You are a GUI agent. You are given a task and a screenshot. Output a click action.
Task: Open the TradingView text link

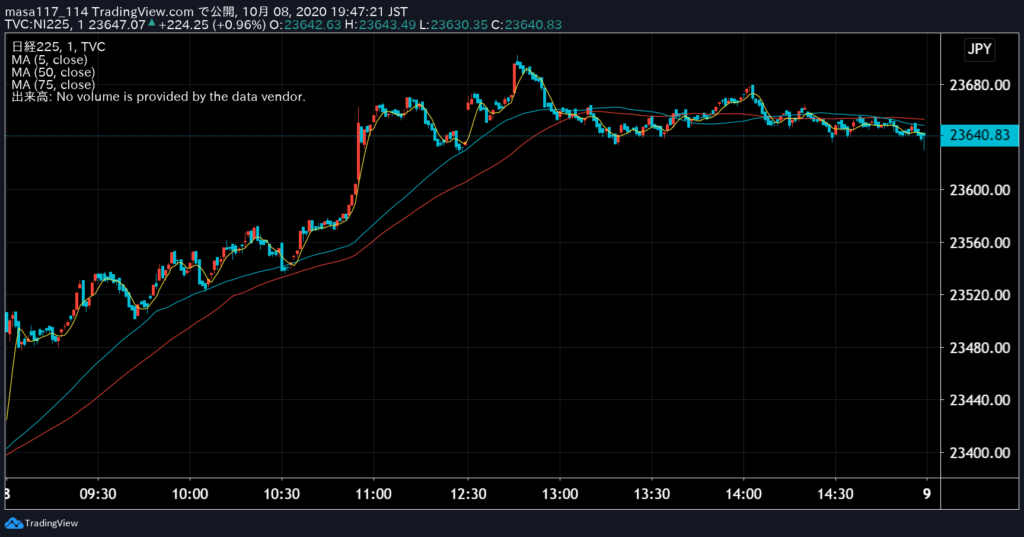[51, 523]
